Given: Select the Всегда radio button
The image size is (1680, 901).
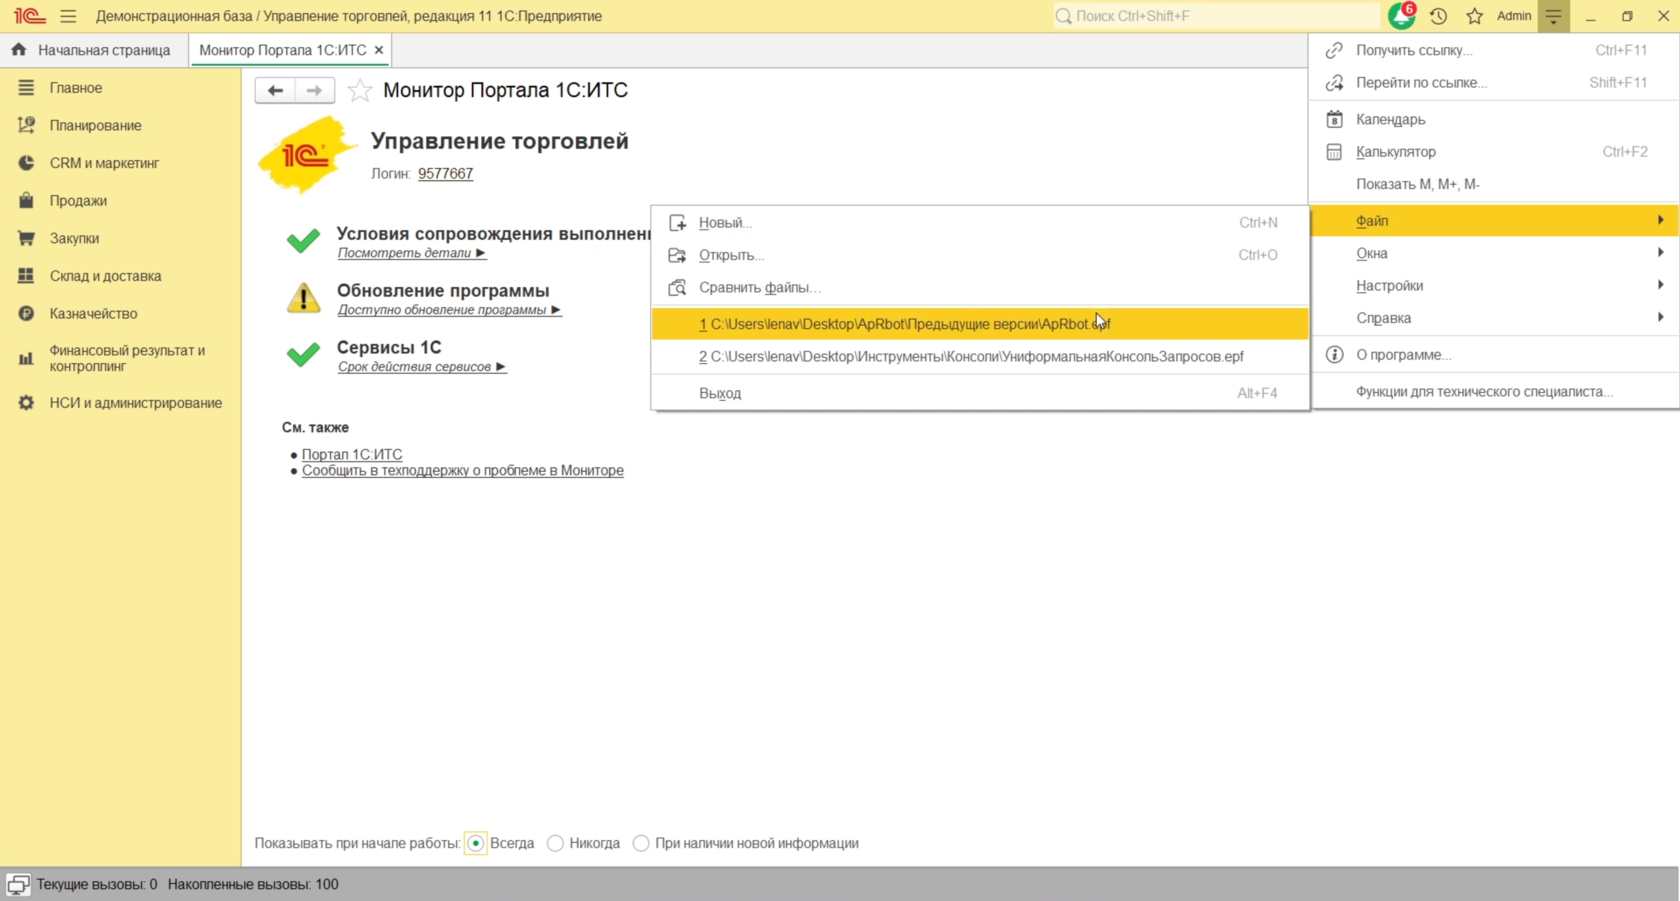Looking at the screenshot, I should pos(476,844).
